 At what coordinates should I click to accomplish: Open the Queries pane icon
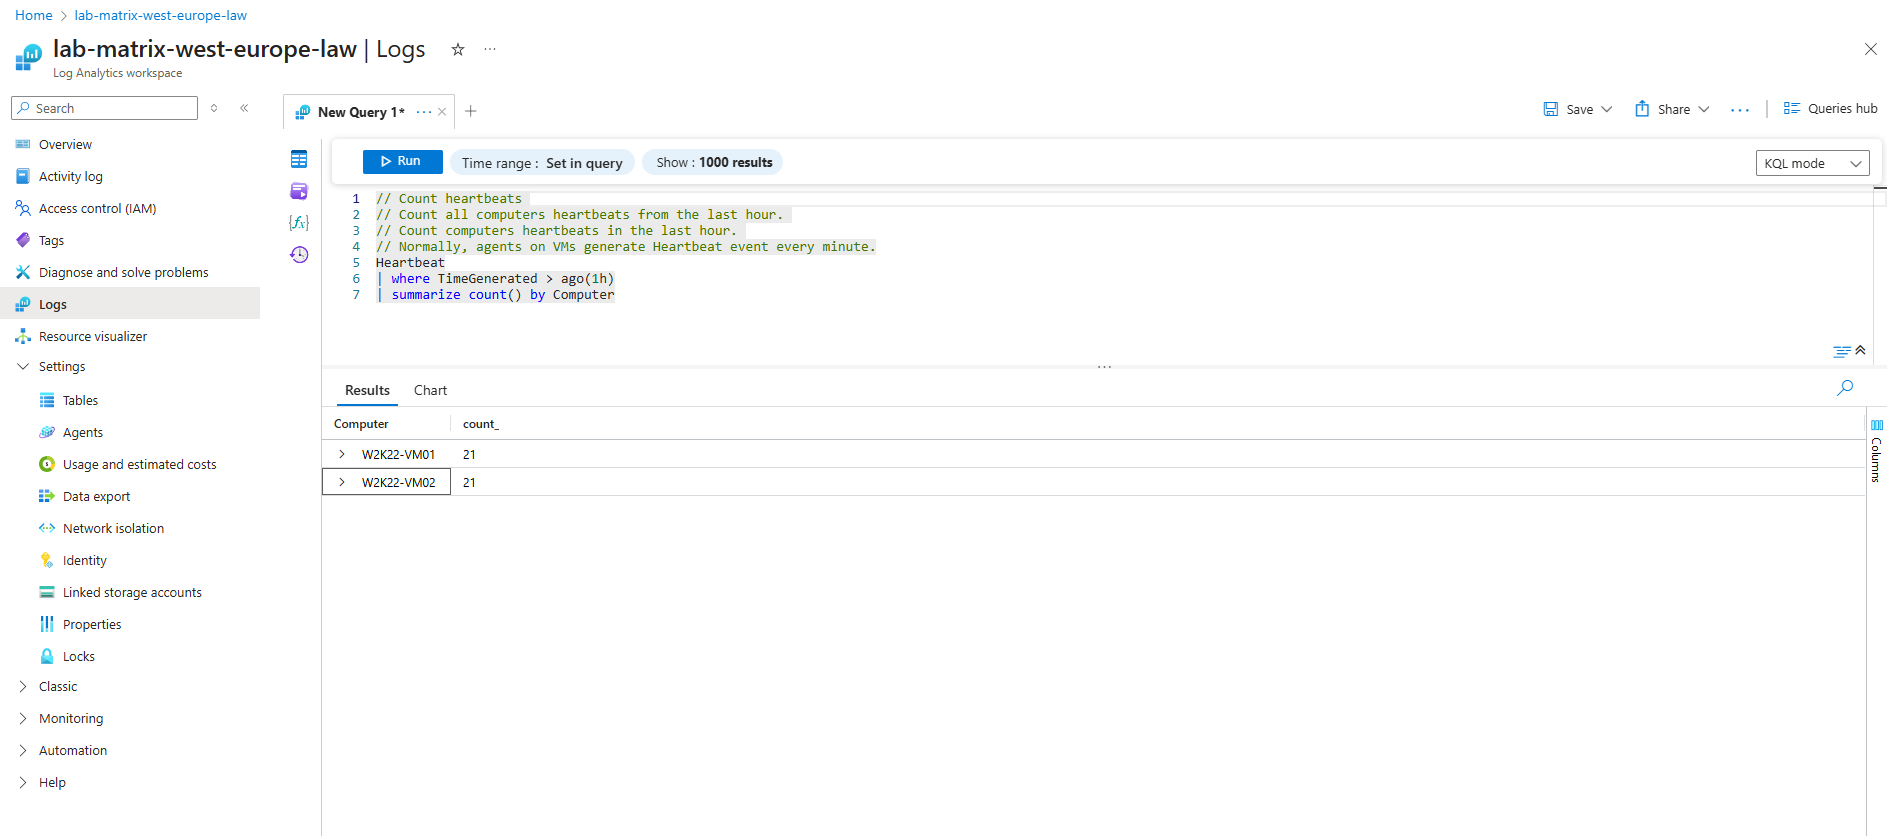coord(299,191)
